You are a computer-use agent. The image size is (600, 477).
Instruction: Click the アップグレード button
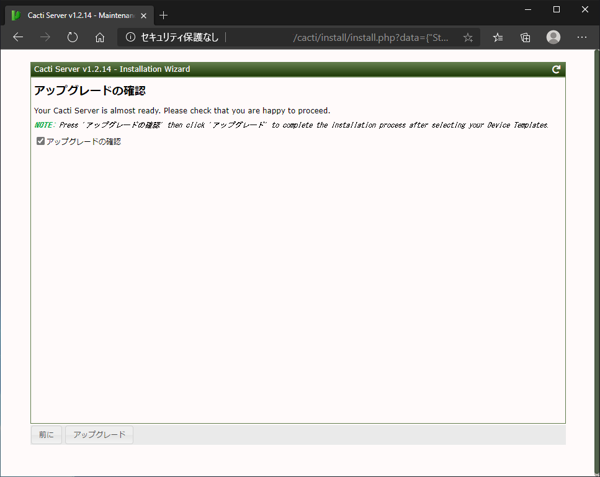coord(99,435)
